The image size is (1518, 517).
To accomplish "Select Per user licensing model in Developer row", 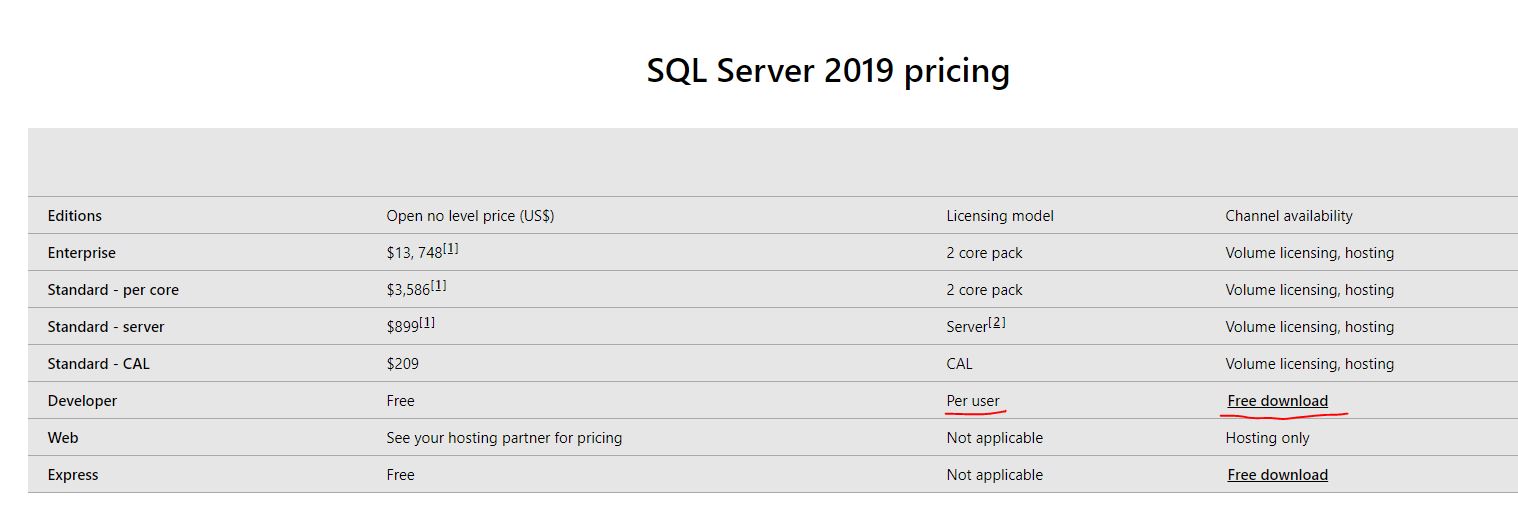I will pos(973,401).
